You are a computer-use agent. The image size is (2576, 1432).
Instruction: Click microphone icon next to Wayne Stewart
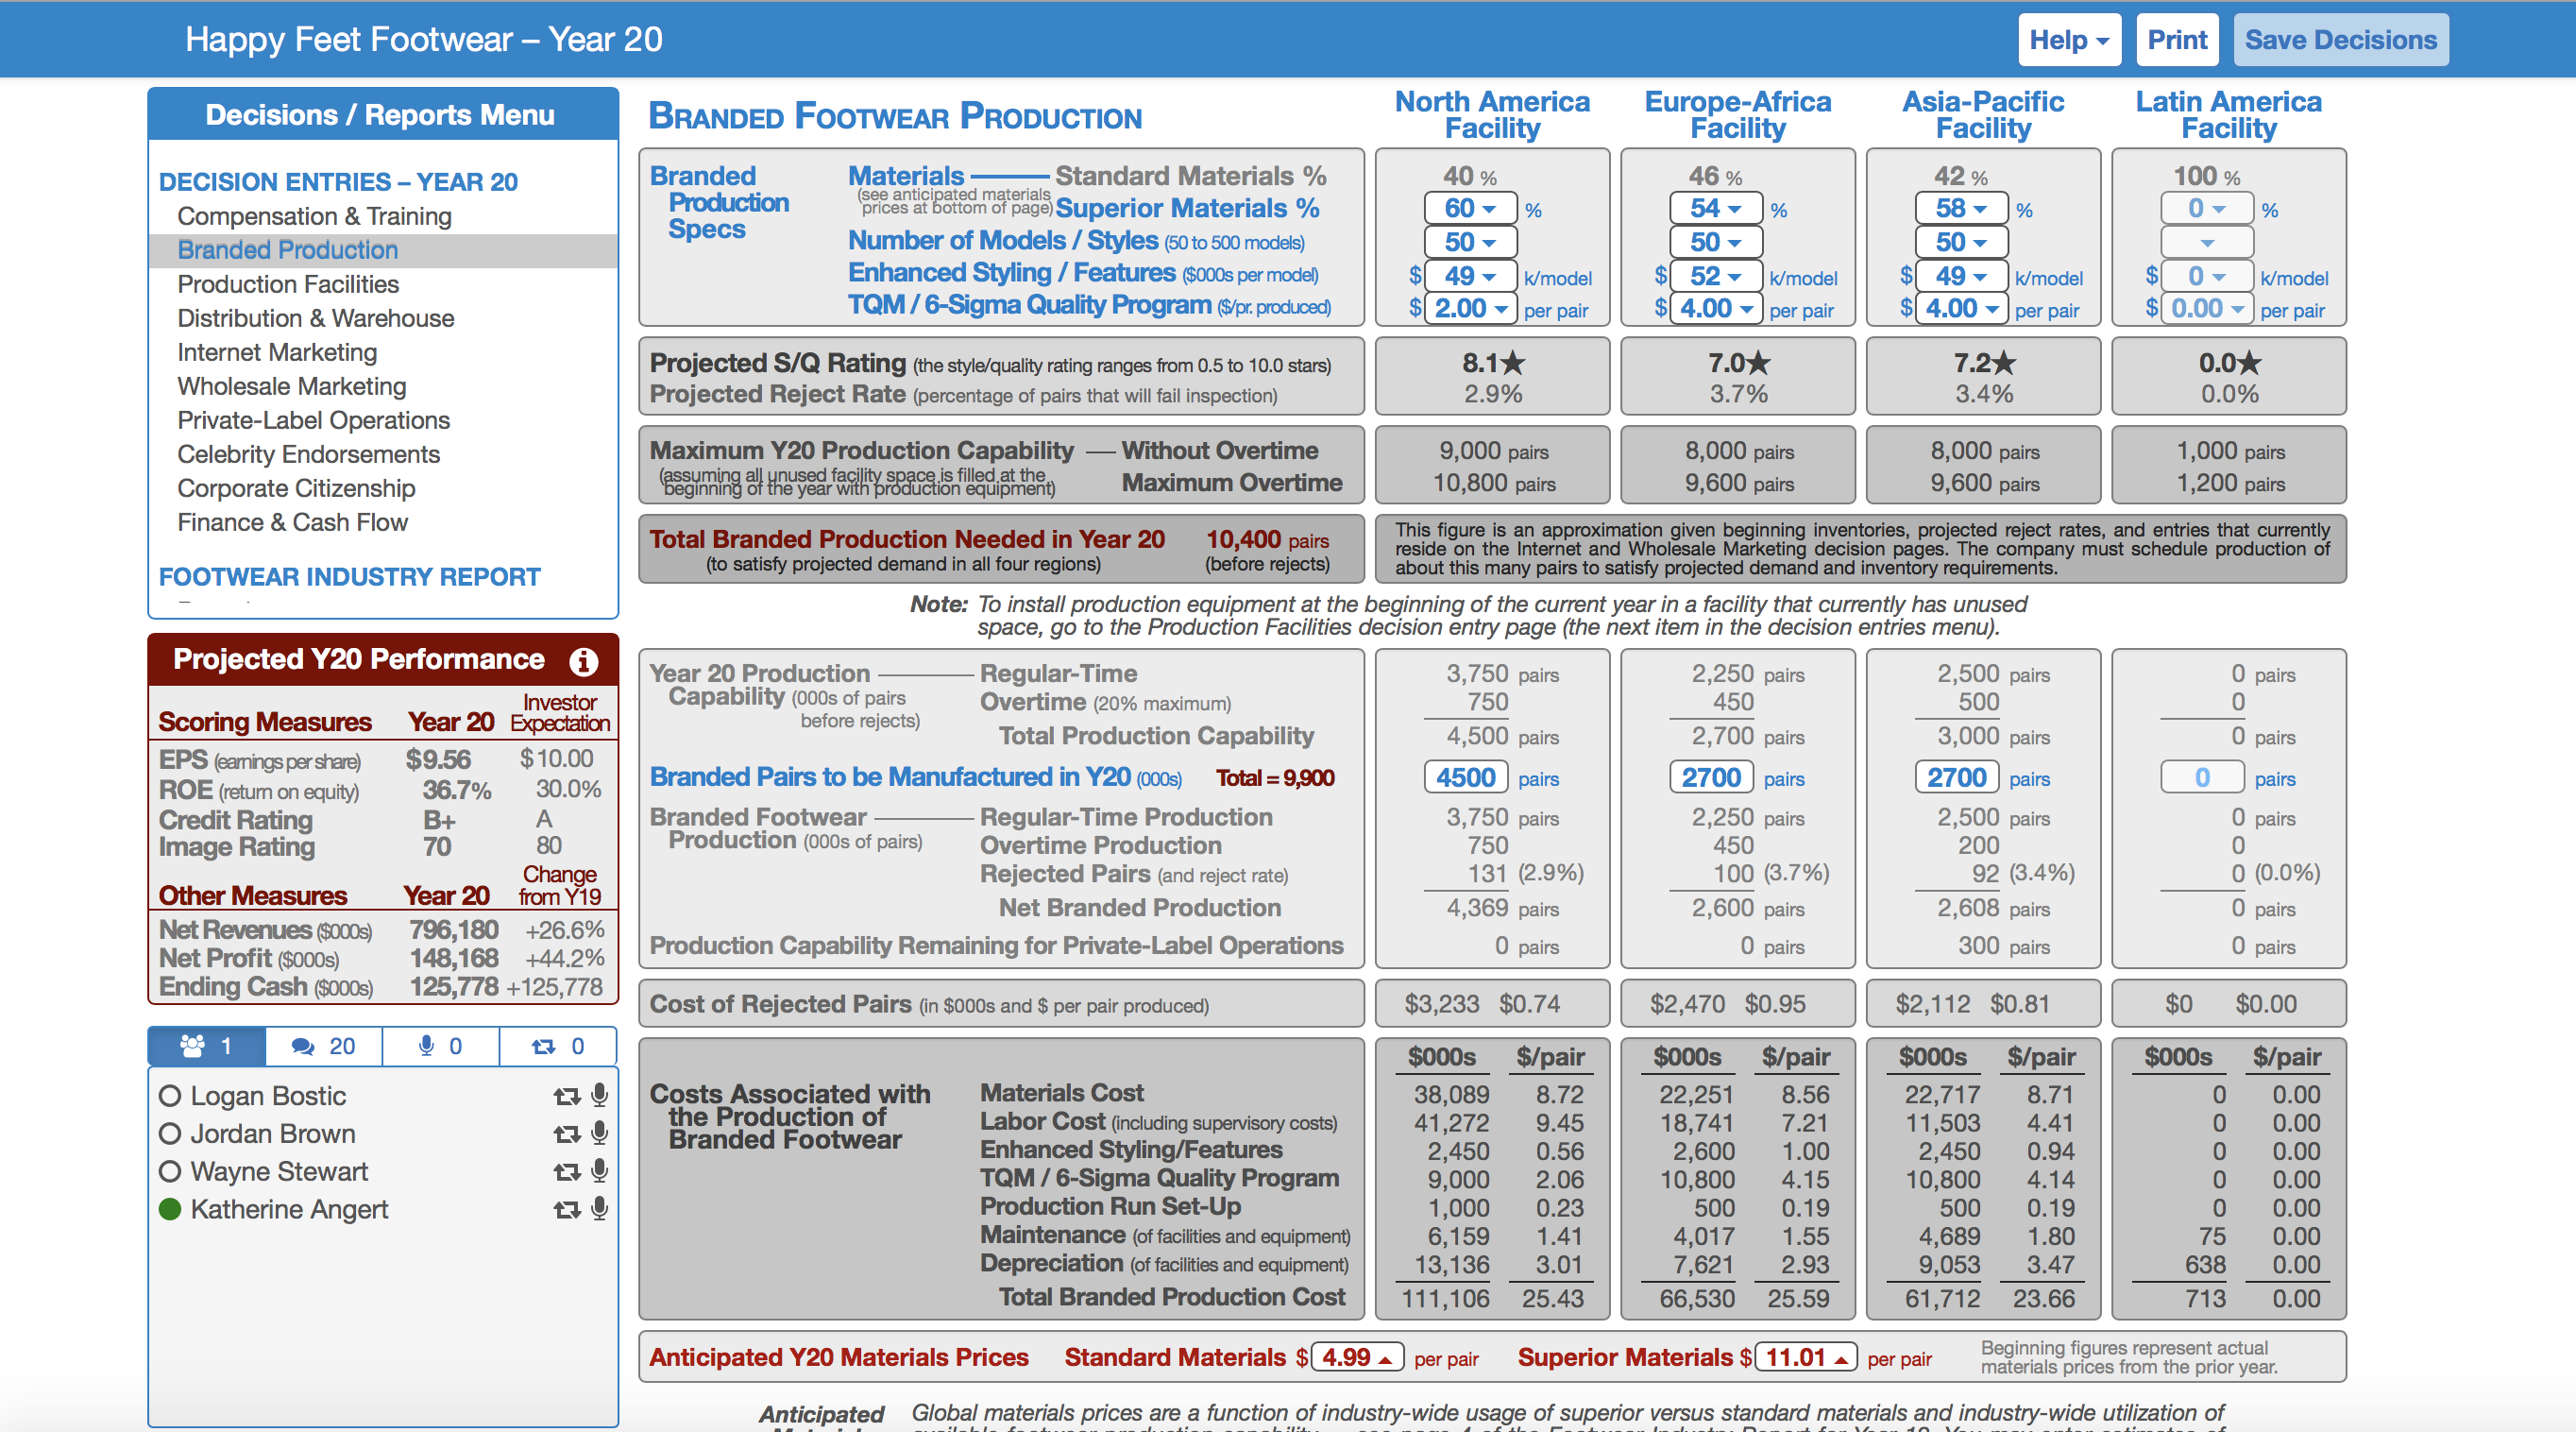[599, 1171]
